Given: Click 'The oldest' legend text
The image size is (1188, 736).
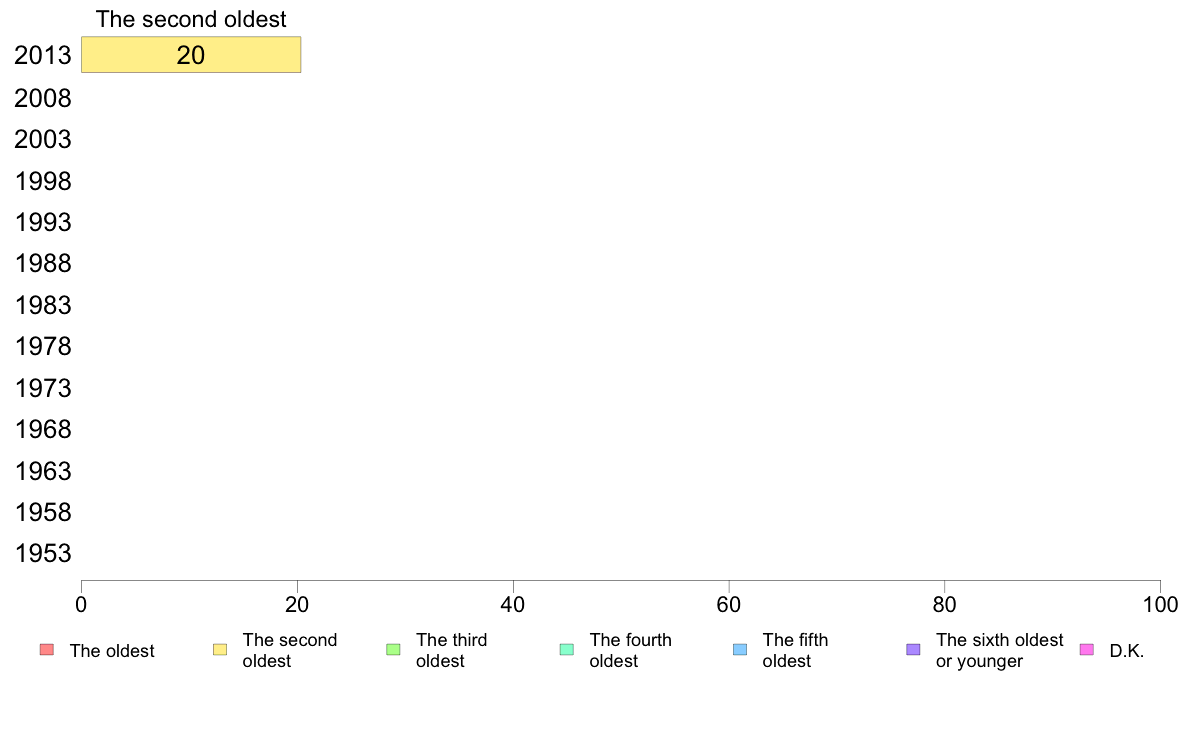Looking at the screenshot, I should [x=112, y=651].
